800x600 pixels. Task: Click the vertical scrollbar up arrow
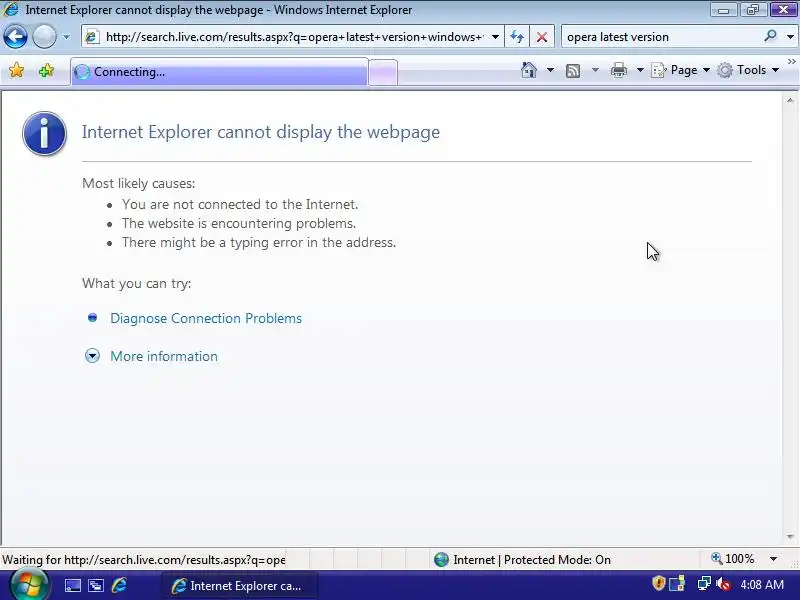[790, 101]
